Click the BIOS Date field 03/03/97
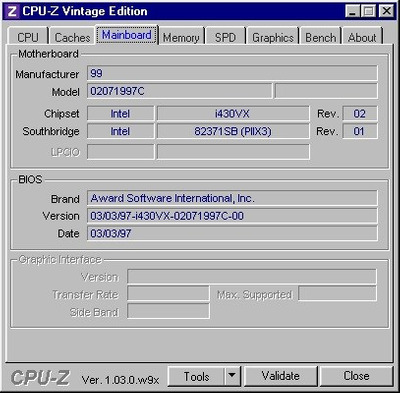 (x=232, y=233)
